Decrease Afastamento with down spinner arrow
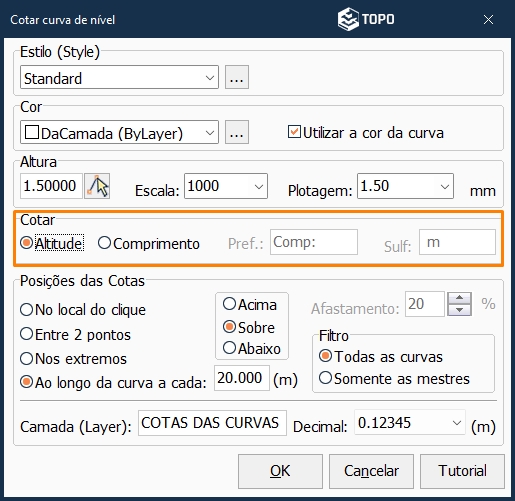 [x=459, y=310]
